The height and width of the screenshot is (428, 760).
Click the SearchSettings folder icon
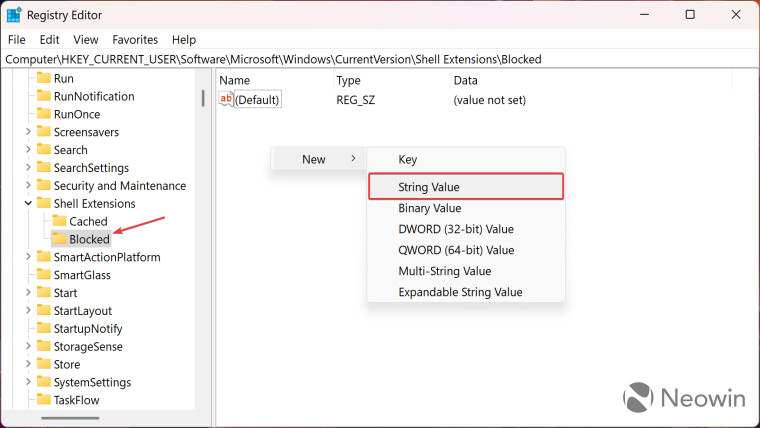coord(44,167)
